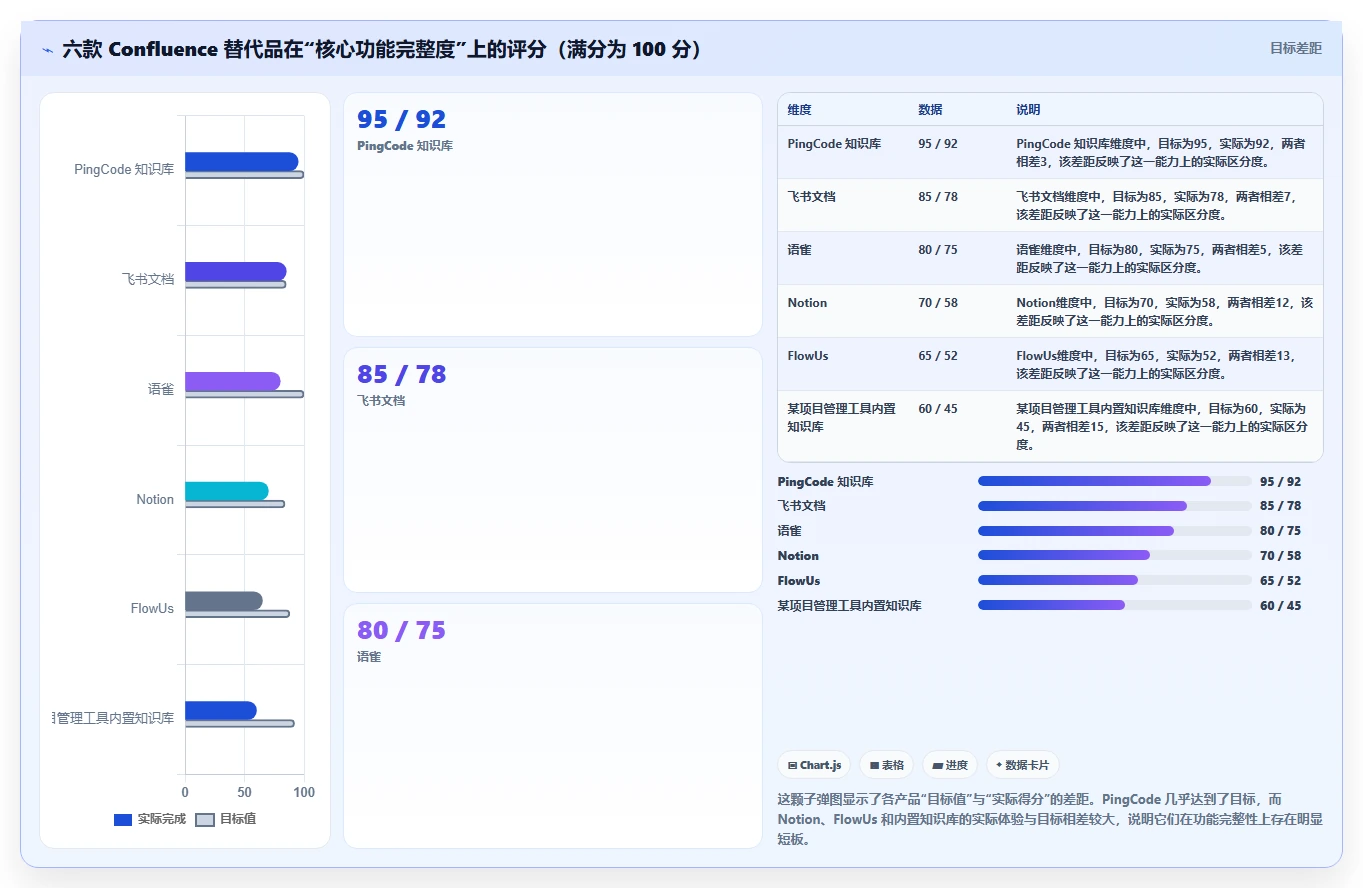
Task: Click the Notion progress bar
Action: [1115, 555]
